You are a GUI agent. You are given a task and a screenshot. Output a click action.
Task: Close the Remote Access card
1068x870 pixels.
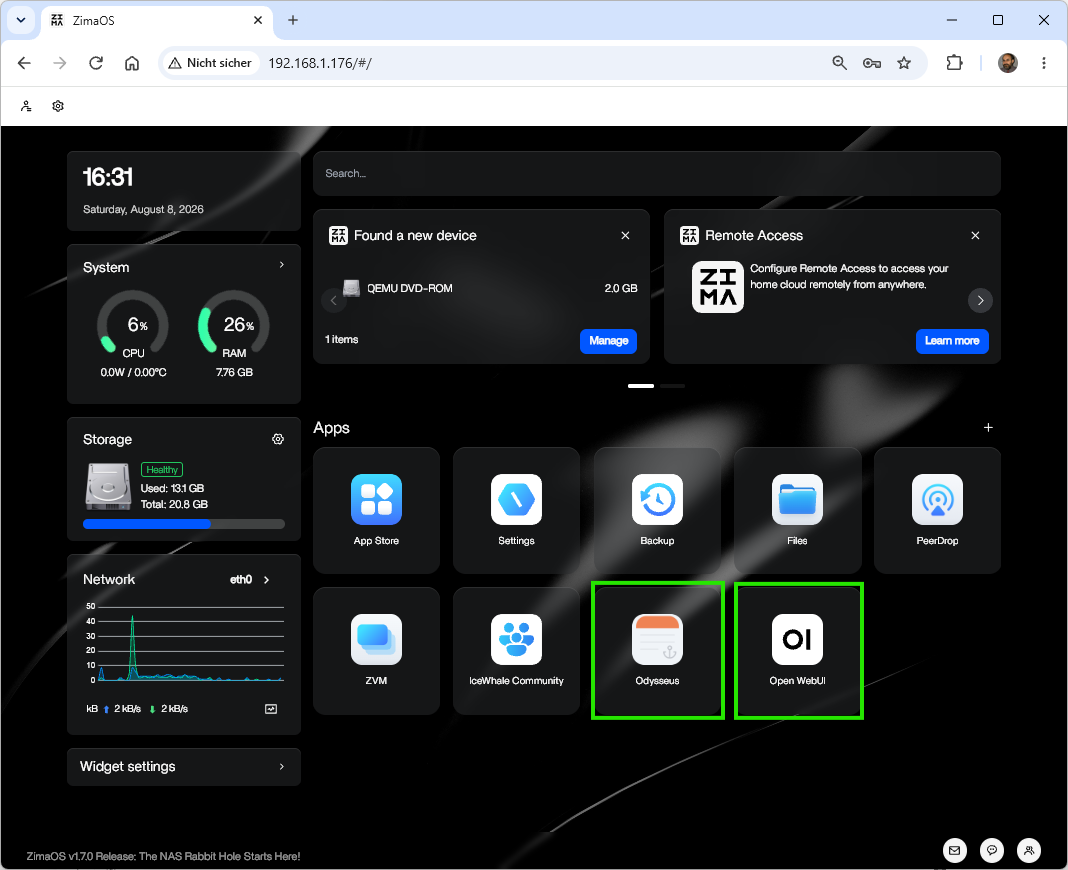pyautogui.click(x=975, y=236)
